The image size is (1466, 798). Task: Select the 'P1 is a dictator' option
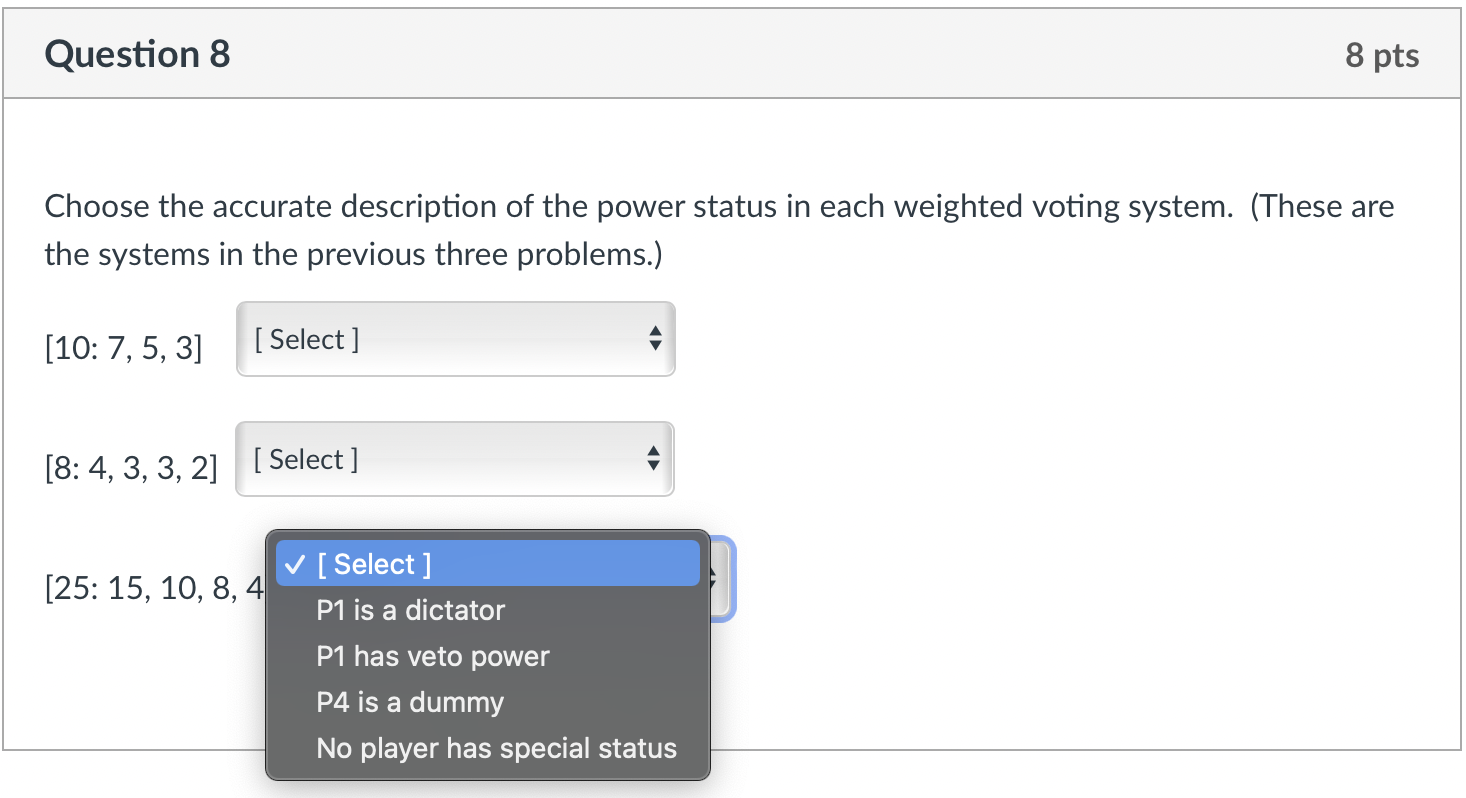point(411,610)
